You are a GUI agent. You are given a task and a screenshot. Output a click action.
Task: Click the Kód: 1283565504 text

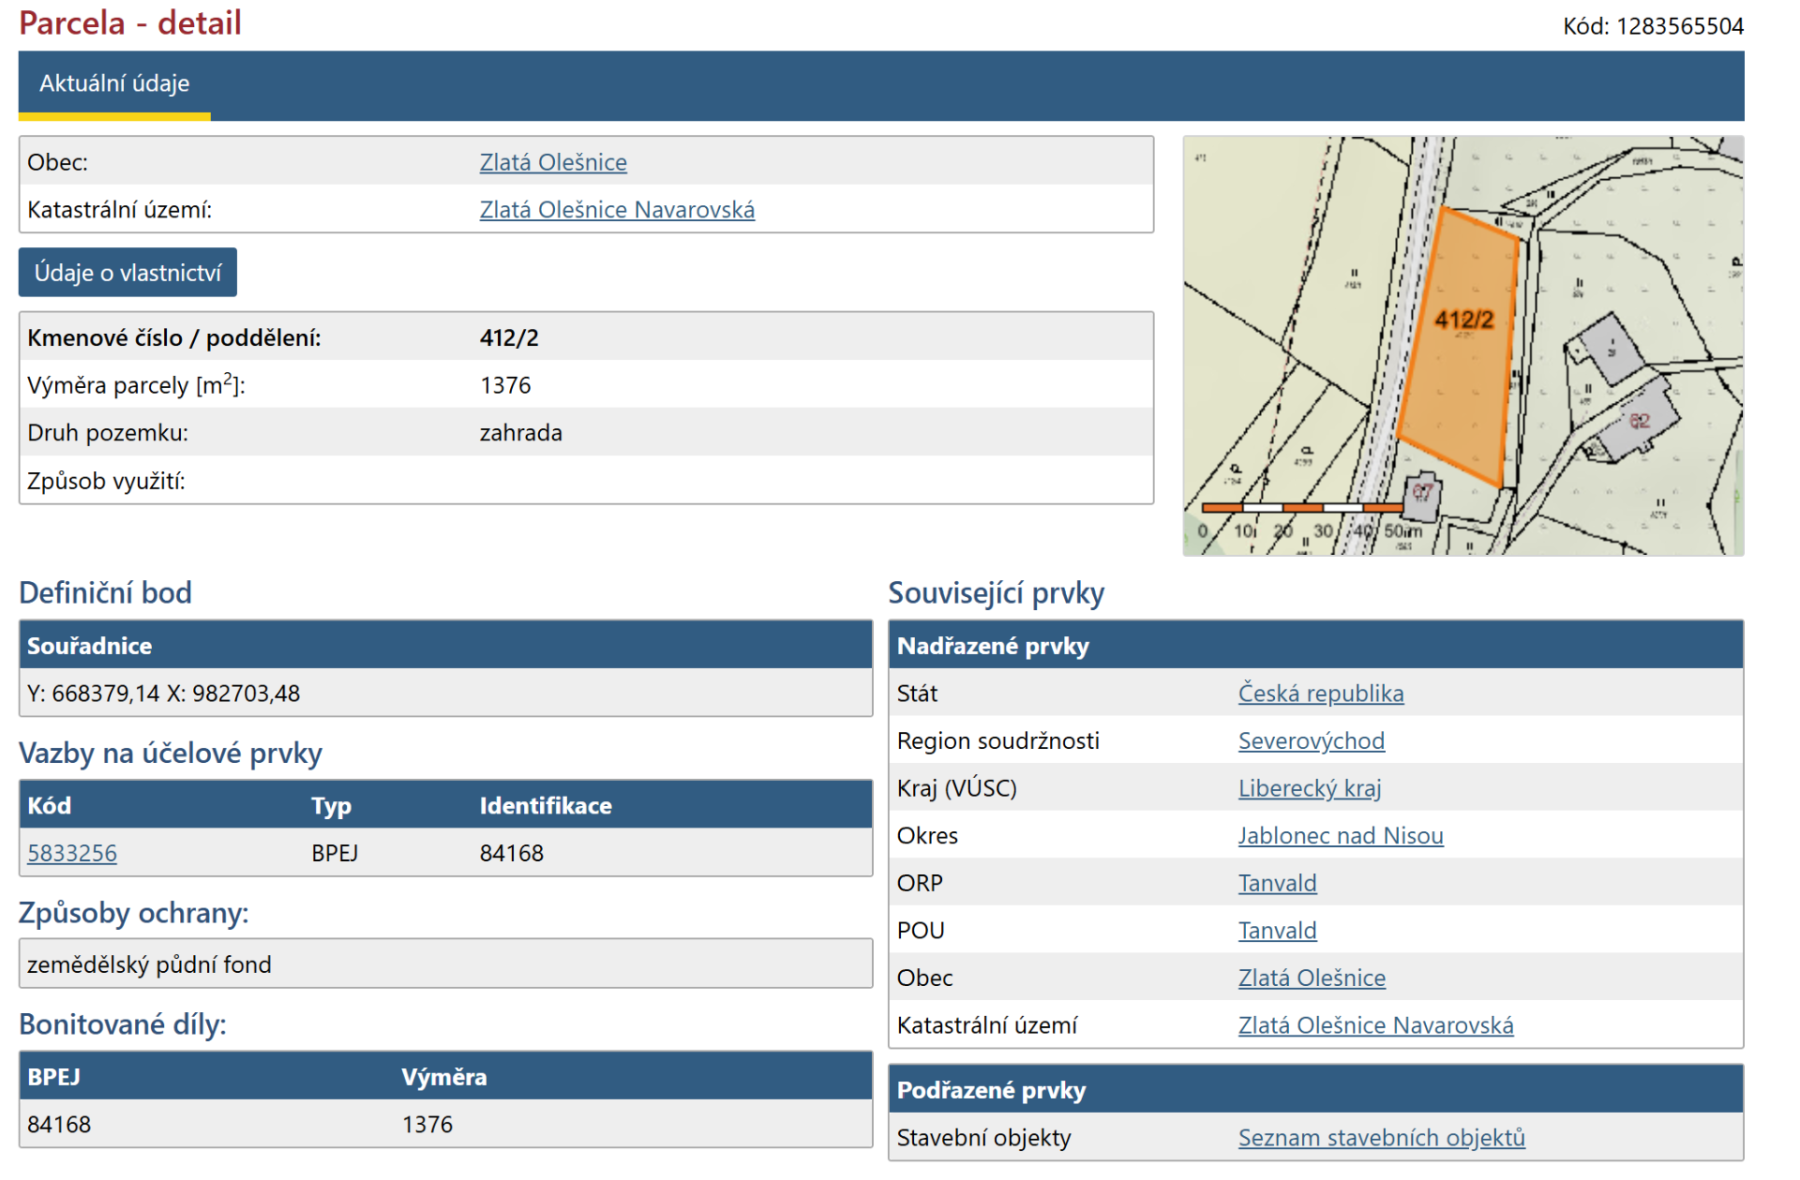coord(1654,26)
